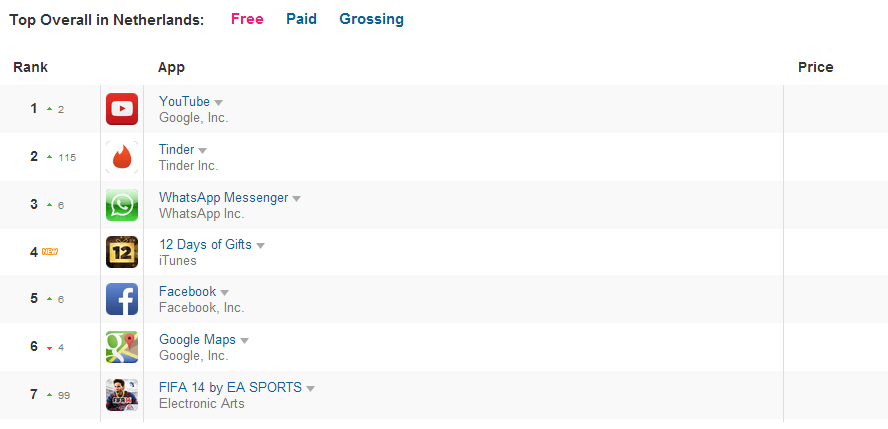888x429 pixels.
Task: Expand the dropdown arrow beside FIFA 14
Action: point(310,389)
